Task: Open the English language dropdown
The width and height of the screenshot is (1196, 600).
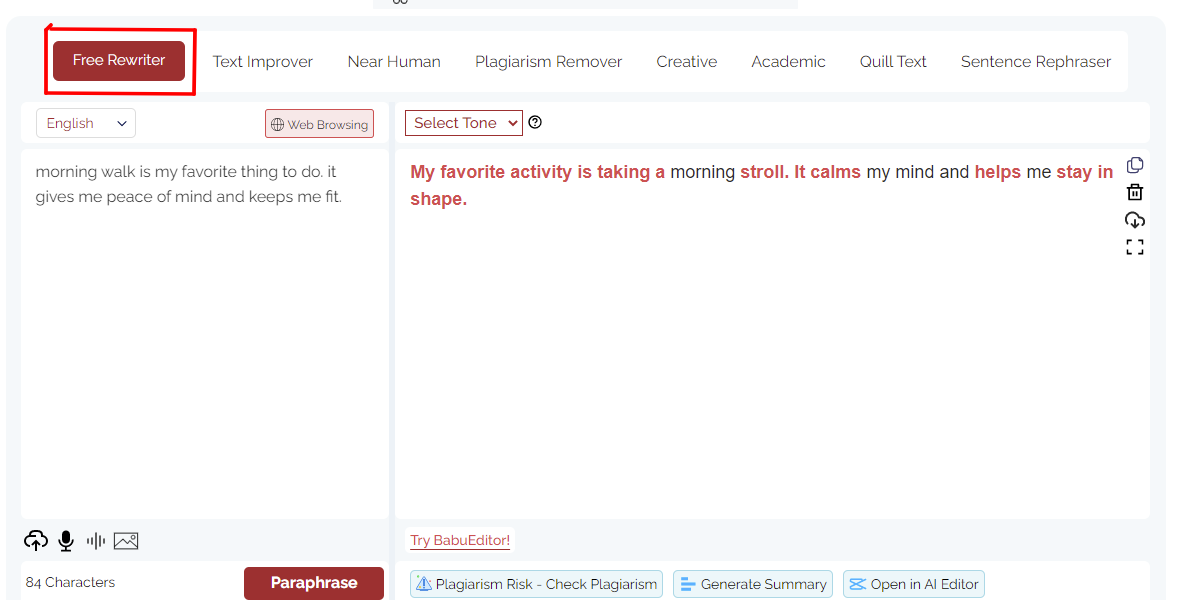Action: tap(85, 123)
